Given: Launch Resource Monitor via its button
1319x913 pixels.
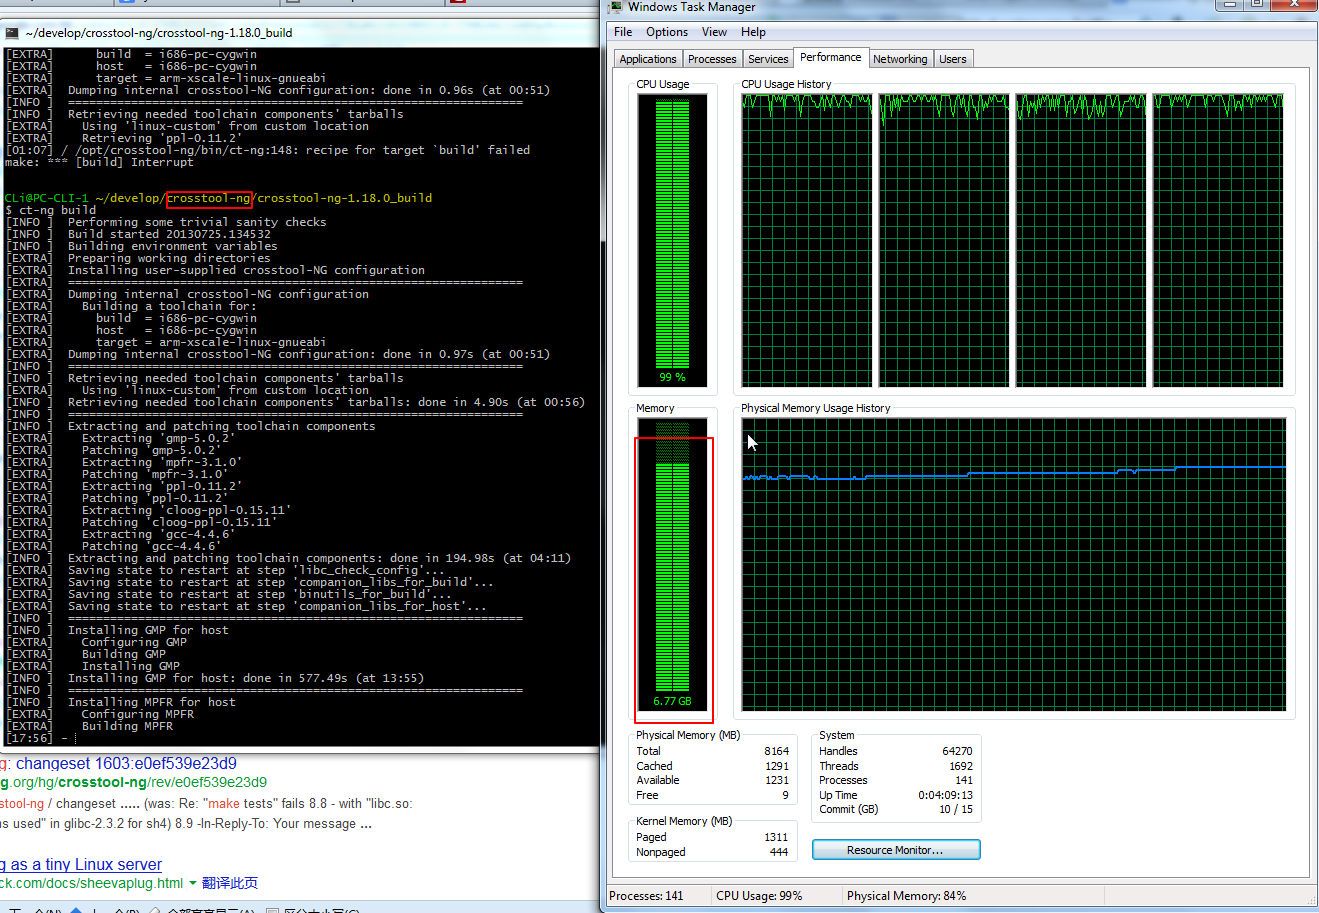Looking at the screenshot, I should pyautogui.click(x=896, y=850).
